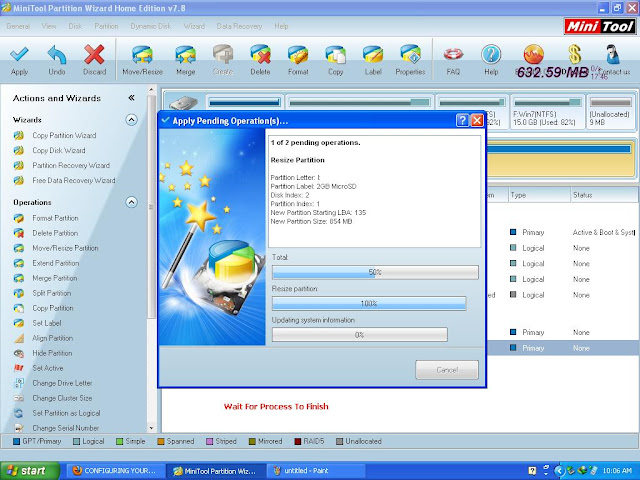
Task: Click the Windows start button
Action: pyautogui.click(x=29, y=471)
